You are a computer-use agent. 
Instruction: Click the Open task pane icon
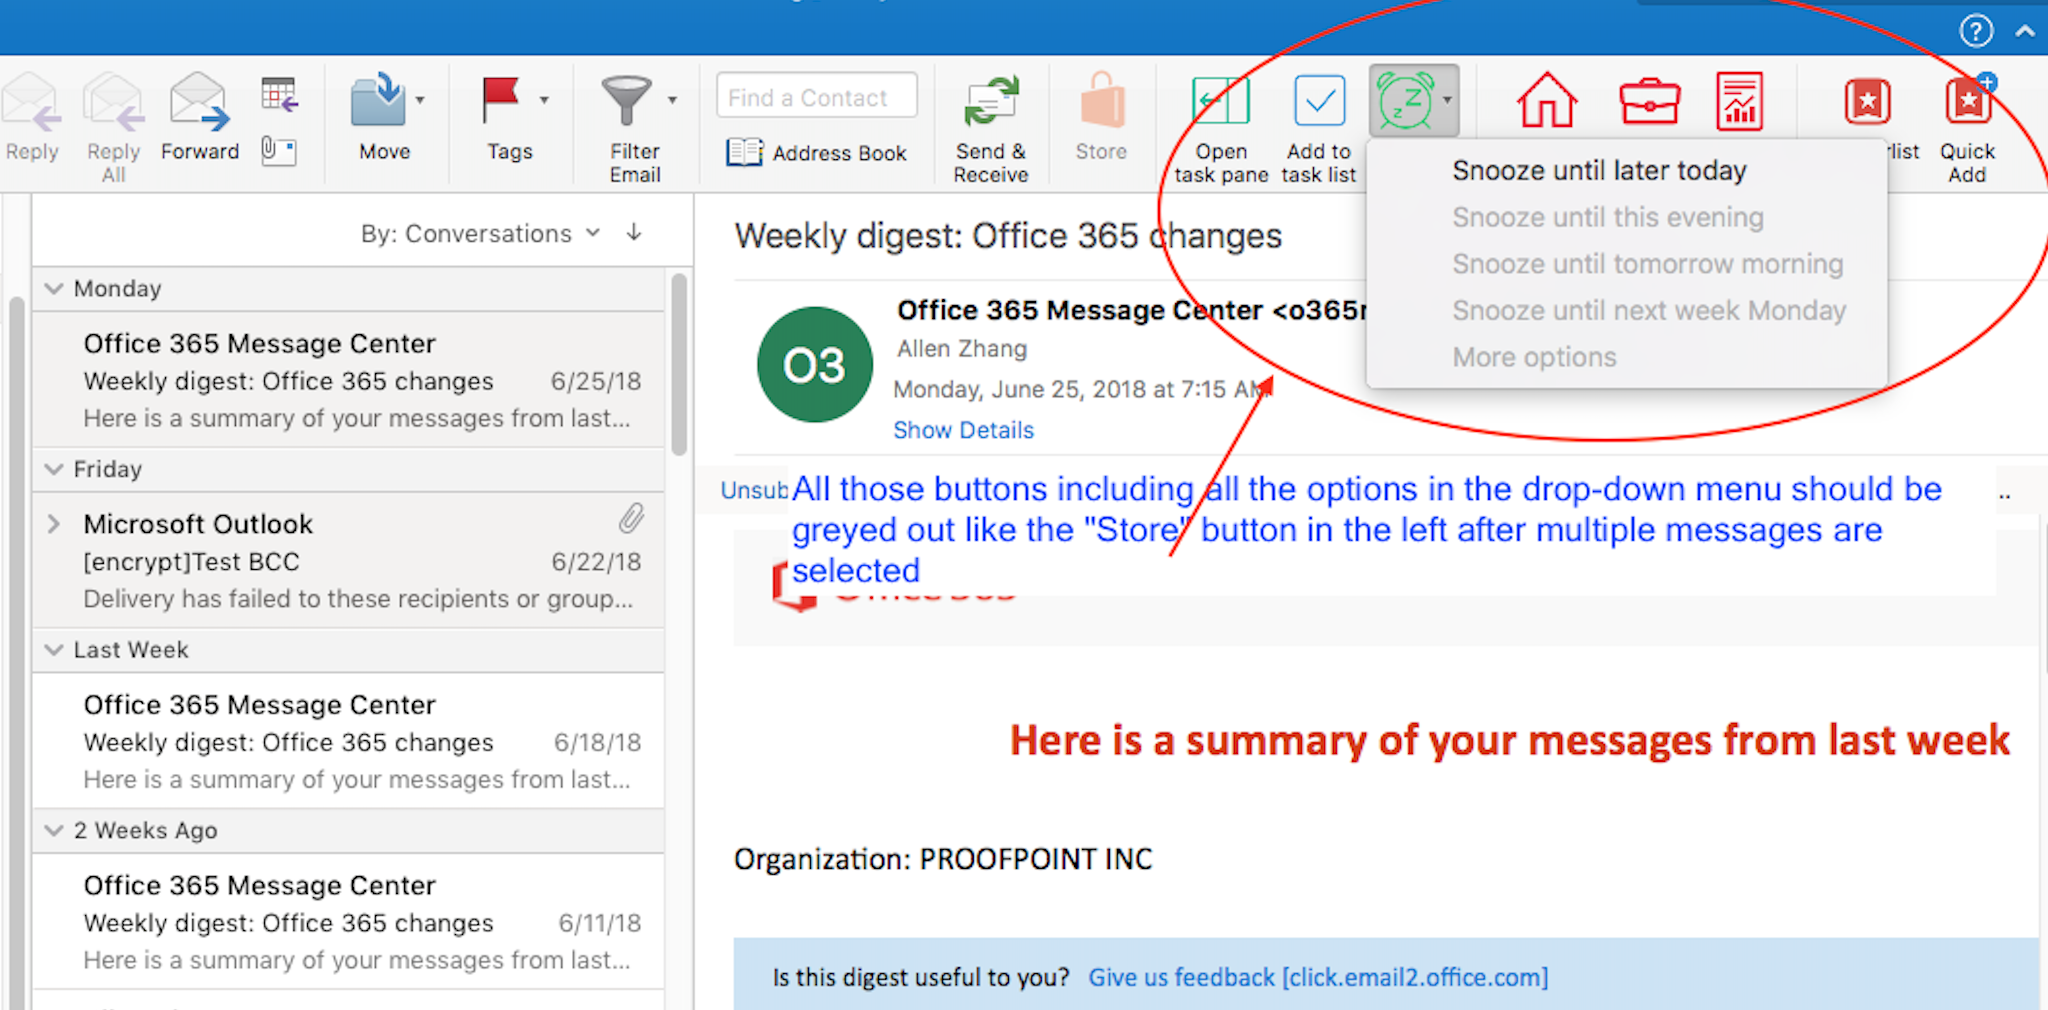(x=1221, y=102)
